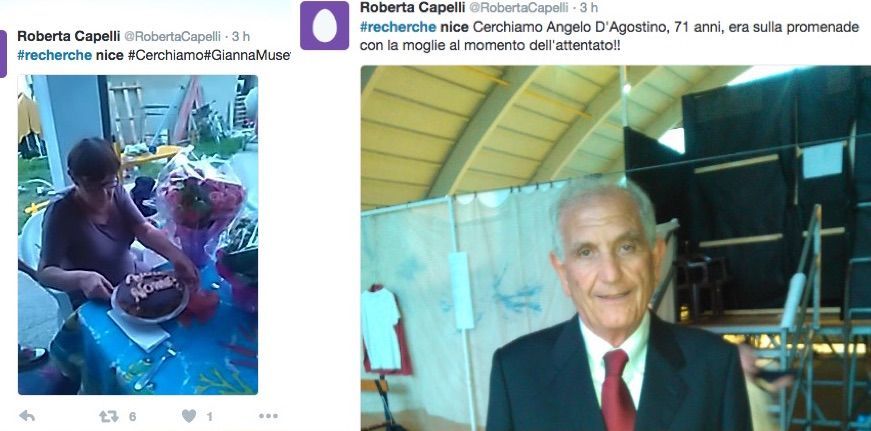View the retweet count showing 6

[132, 417]
